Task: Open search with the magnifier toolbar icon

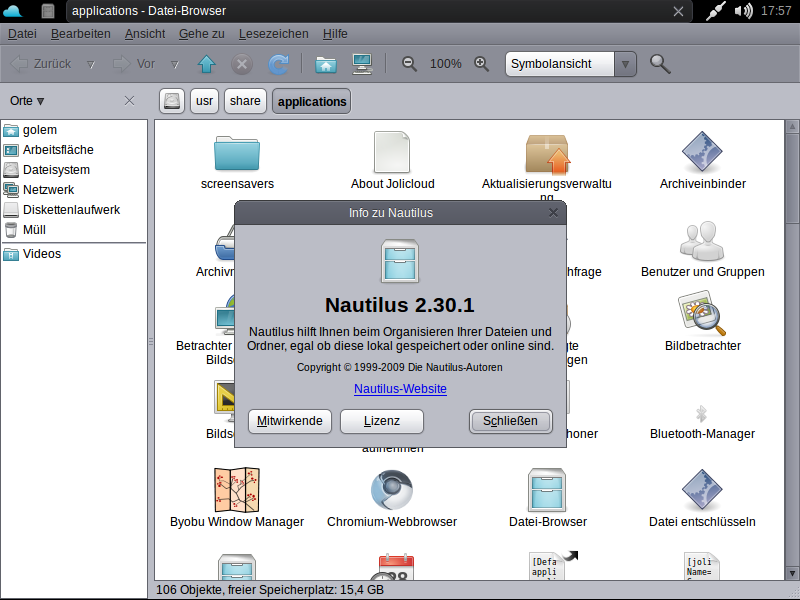Action: pos(659,63)
